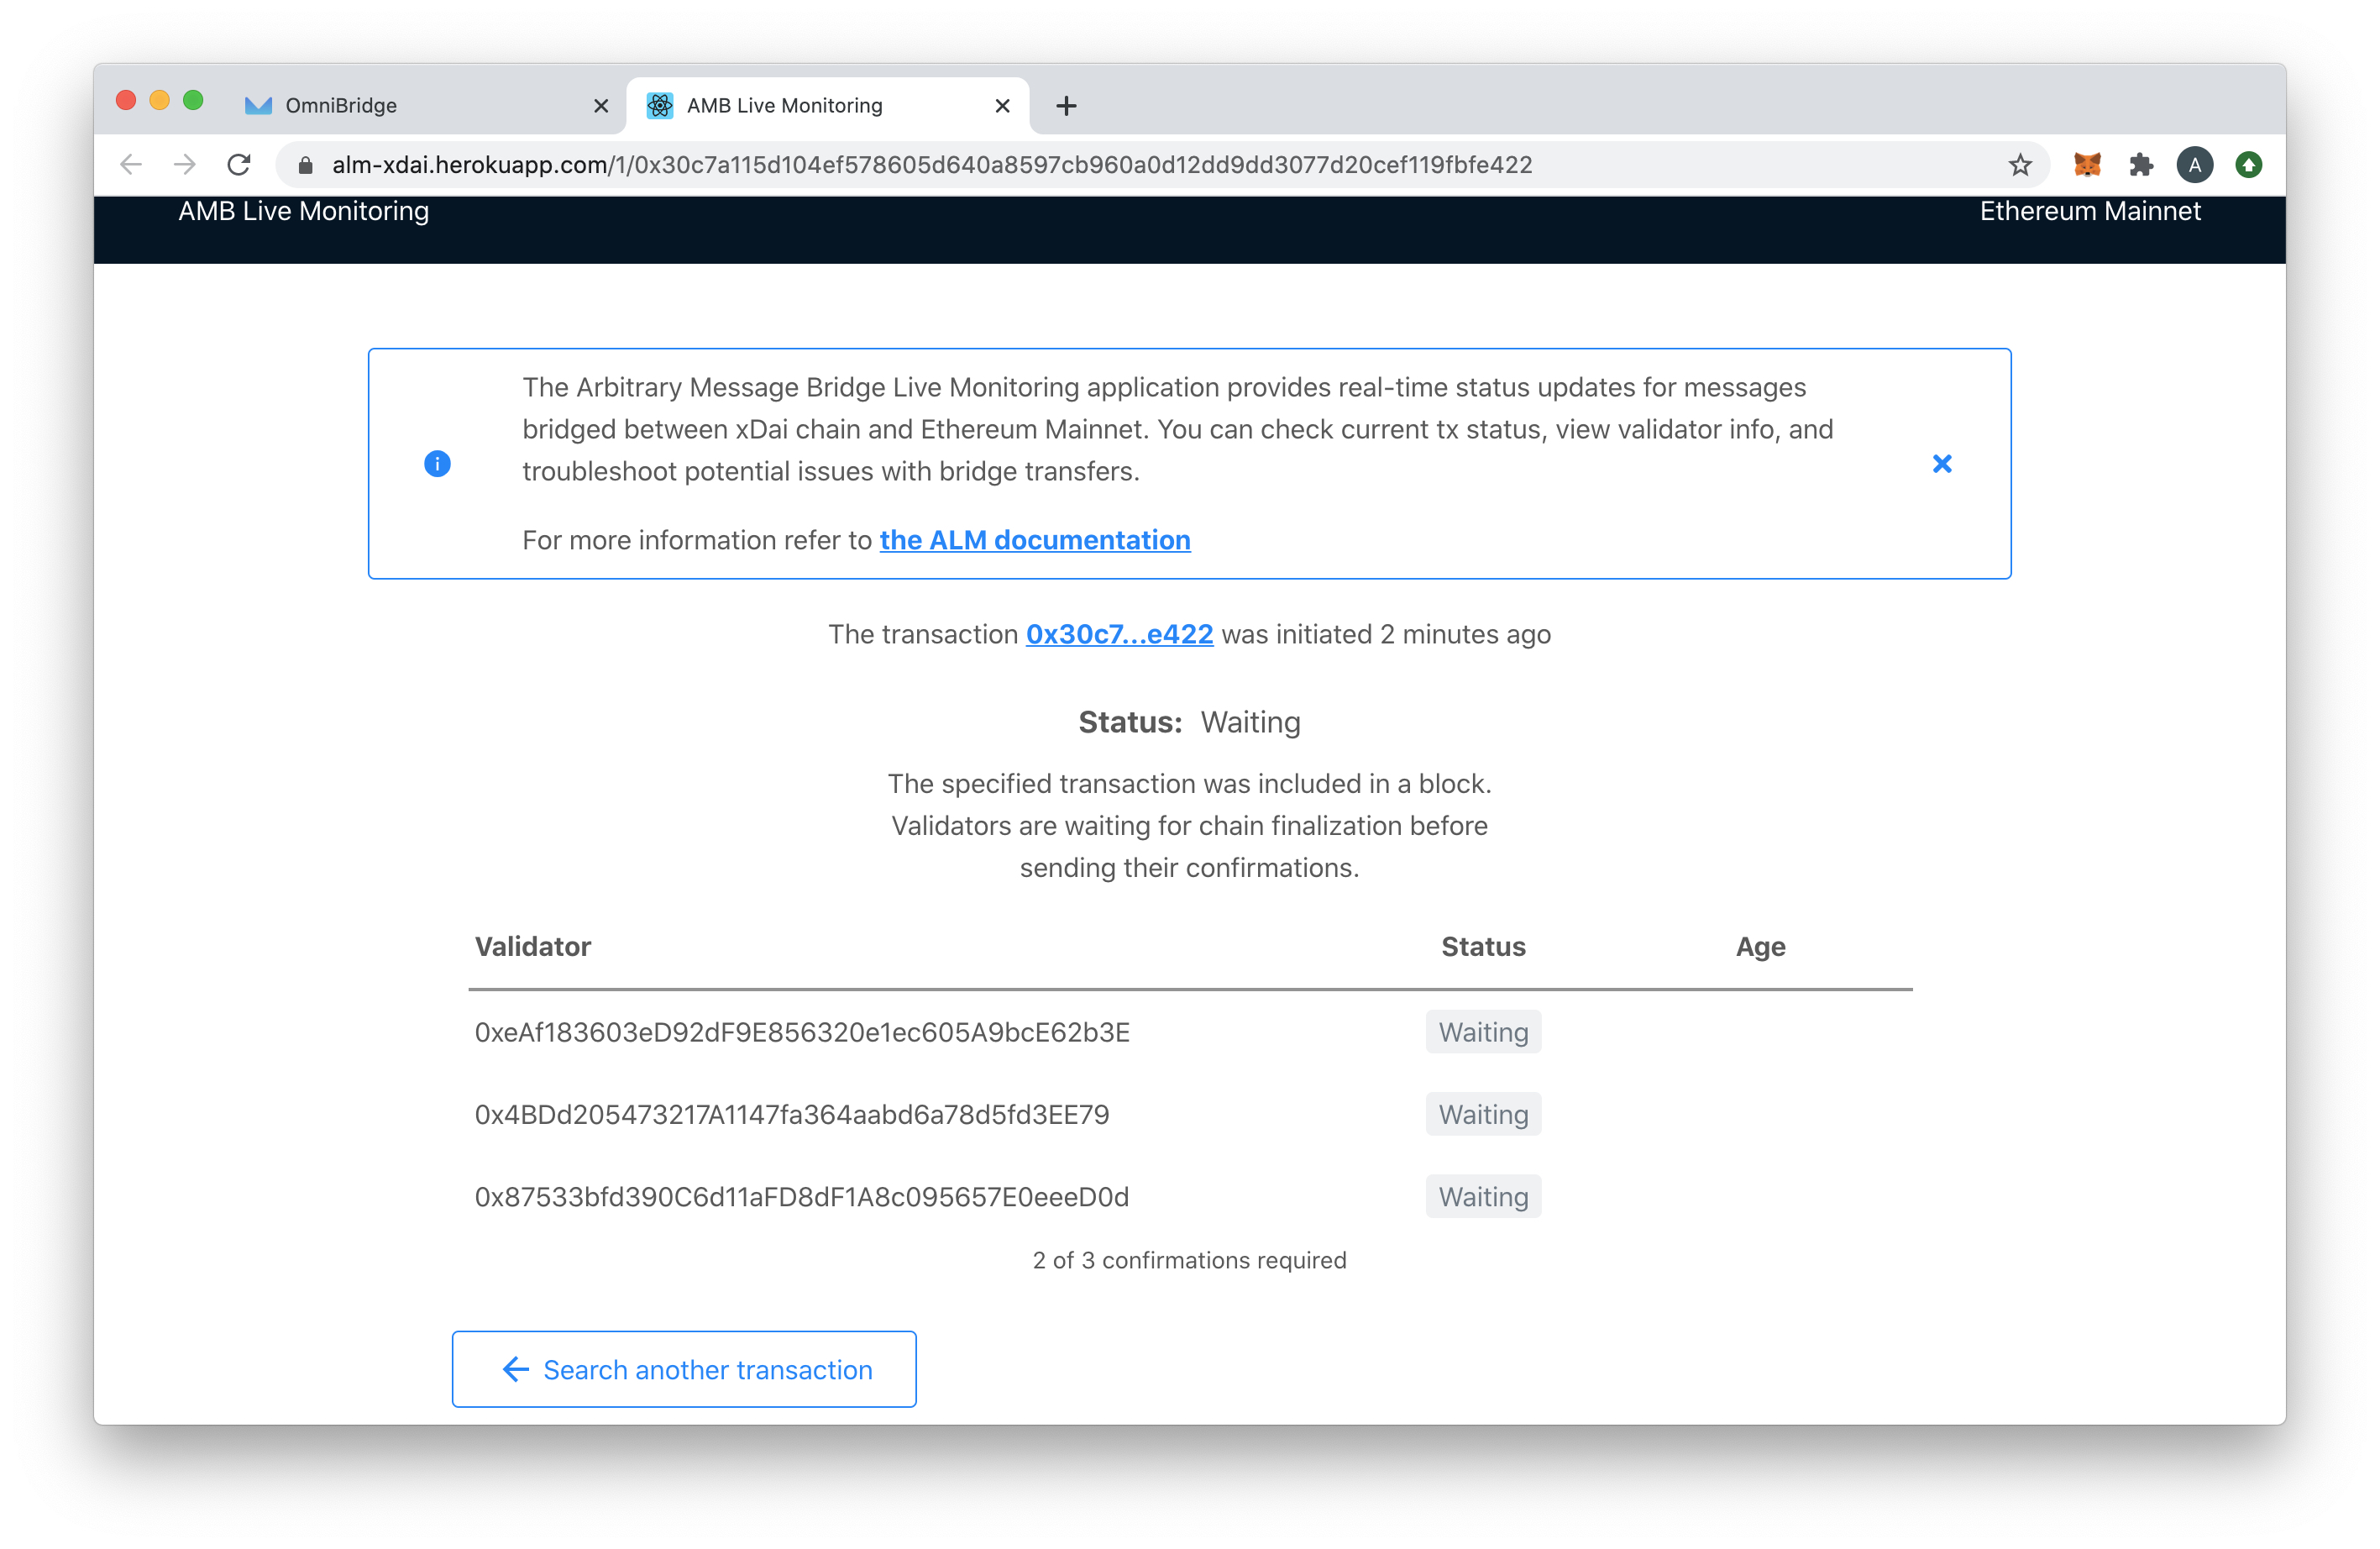2380x1549 pixels.
Task: Bookmark this page with the star icon
Action: 2020,165
